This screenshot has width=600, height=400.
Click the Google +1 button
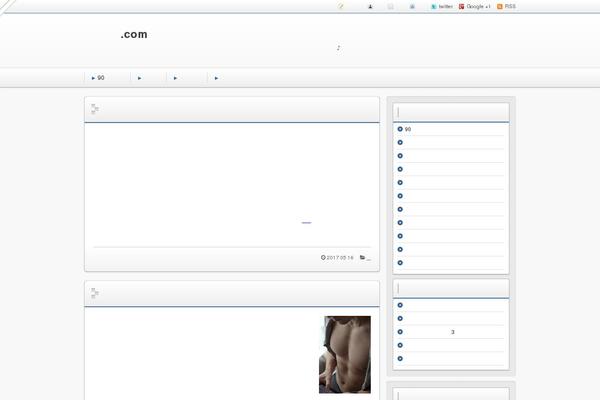(x=474, y=7)
